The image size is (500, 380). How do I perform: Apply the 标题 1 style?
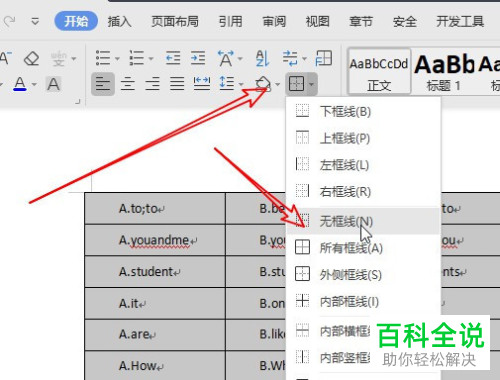(x=444, y=72)
